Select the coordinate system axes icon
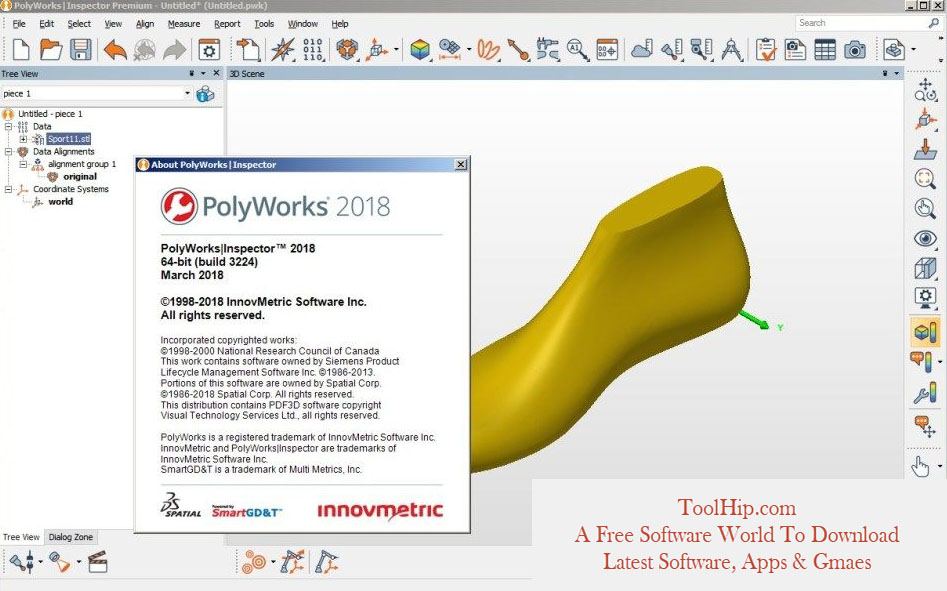This screenshot has width=947, height=591. 377,50
